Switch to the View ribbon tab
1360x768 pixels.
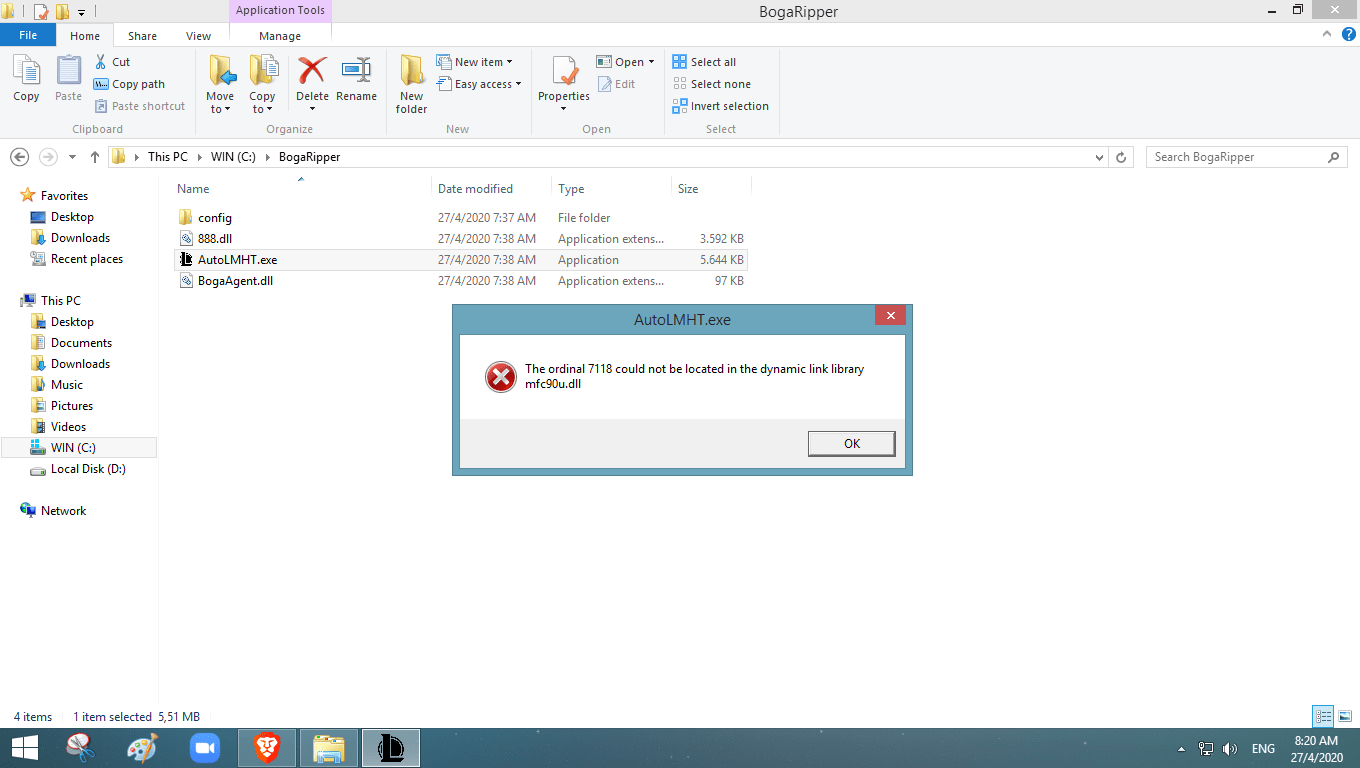click(x=198, y=36)
